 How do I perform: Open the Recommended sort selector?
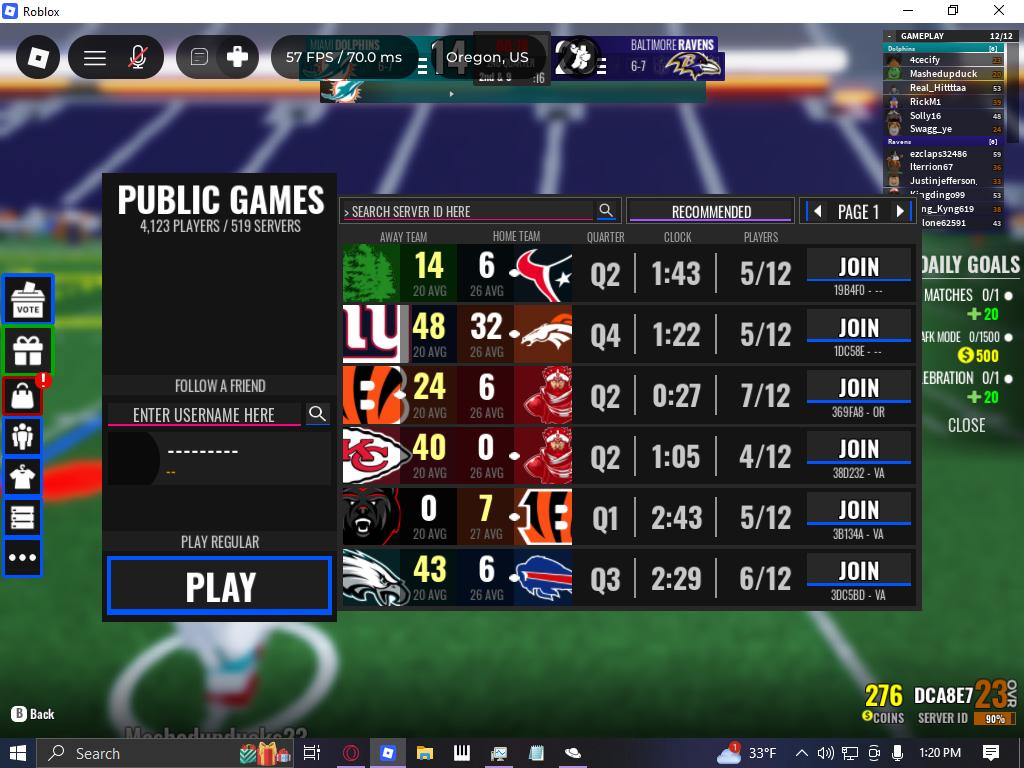tap(711, 211)
